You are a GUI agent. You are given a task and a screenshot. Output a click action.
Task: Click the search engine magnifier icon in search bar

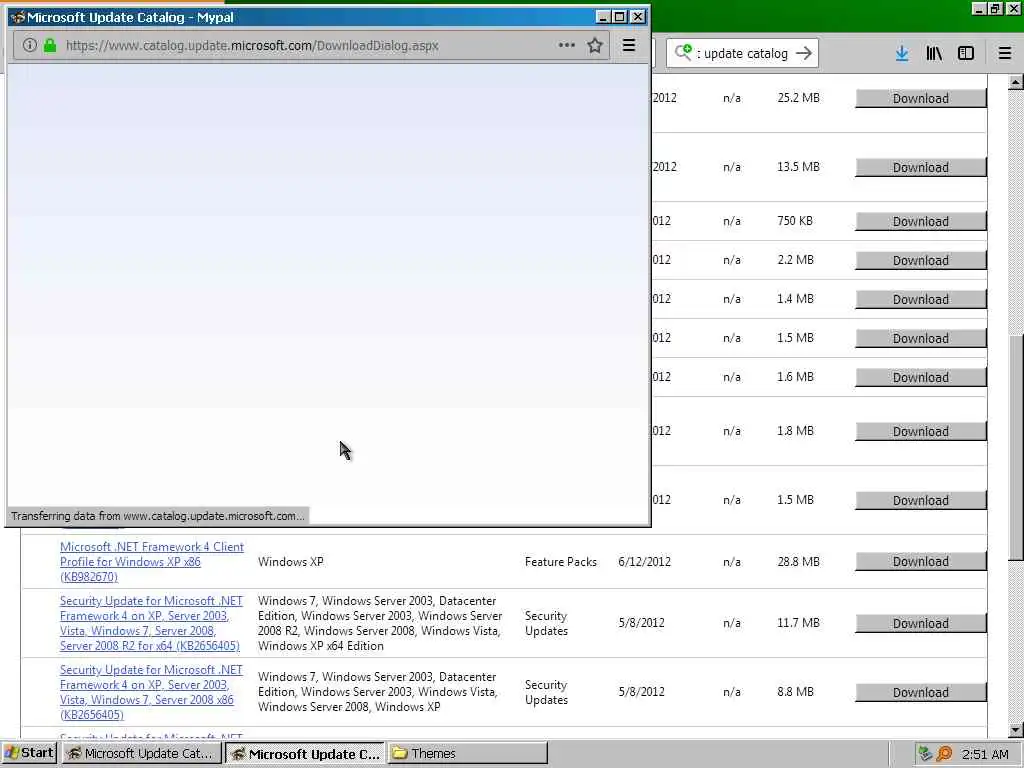683,52
